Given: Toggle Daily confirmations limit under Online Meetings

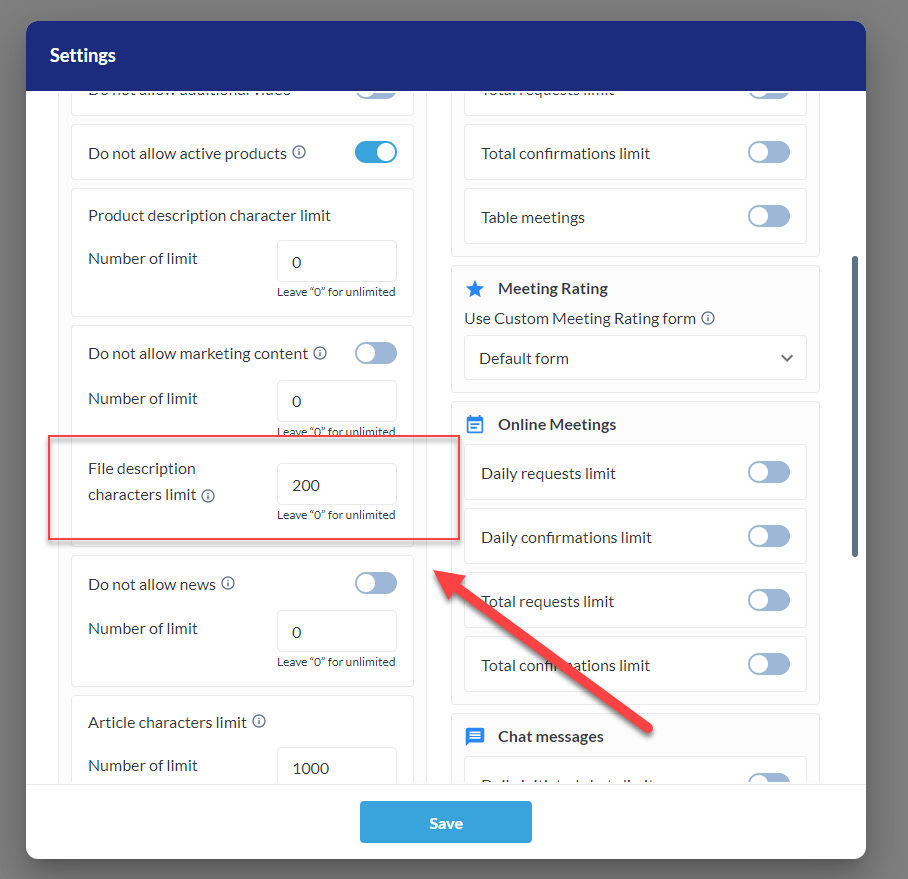Looking at the screenshot, I should pos(768,536).
